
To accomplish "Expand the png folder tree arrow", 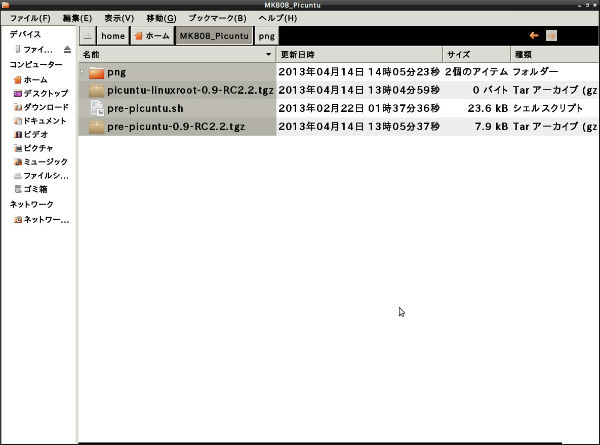I will coord(82,72).
